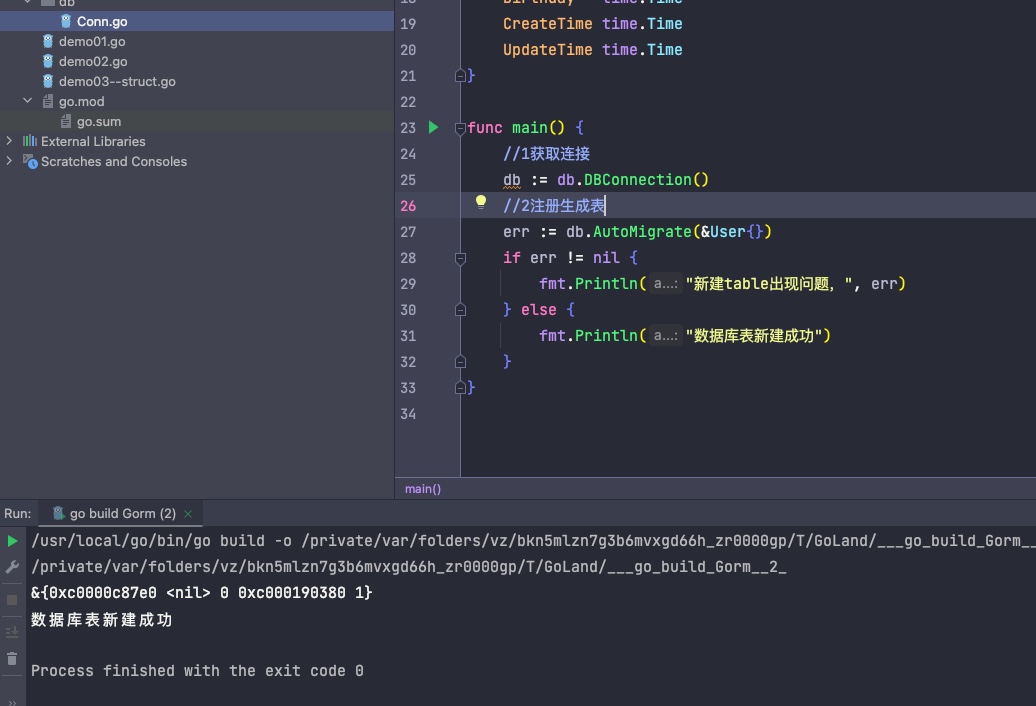Viewport: 1036px width, 706px height.
Task: Click the console output 数据库表新建成功
Action: click(x=101, y=619)
